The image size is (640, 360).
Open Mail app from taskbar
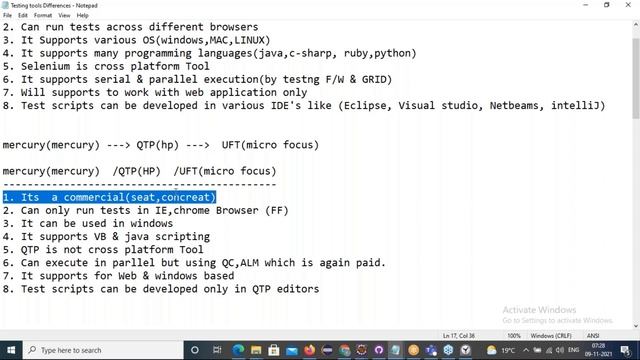[x=292, y=350]
